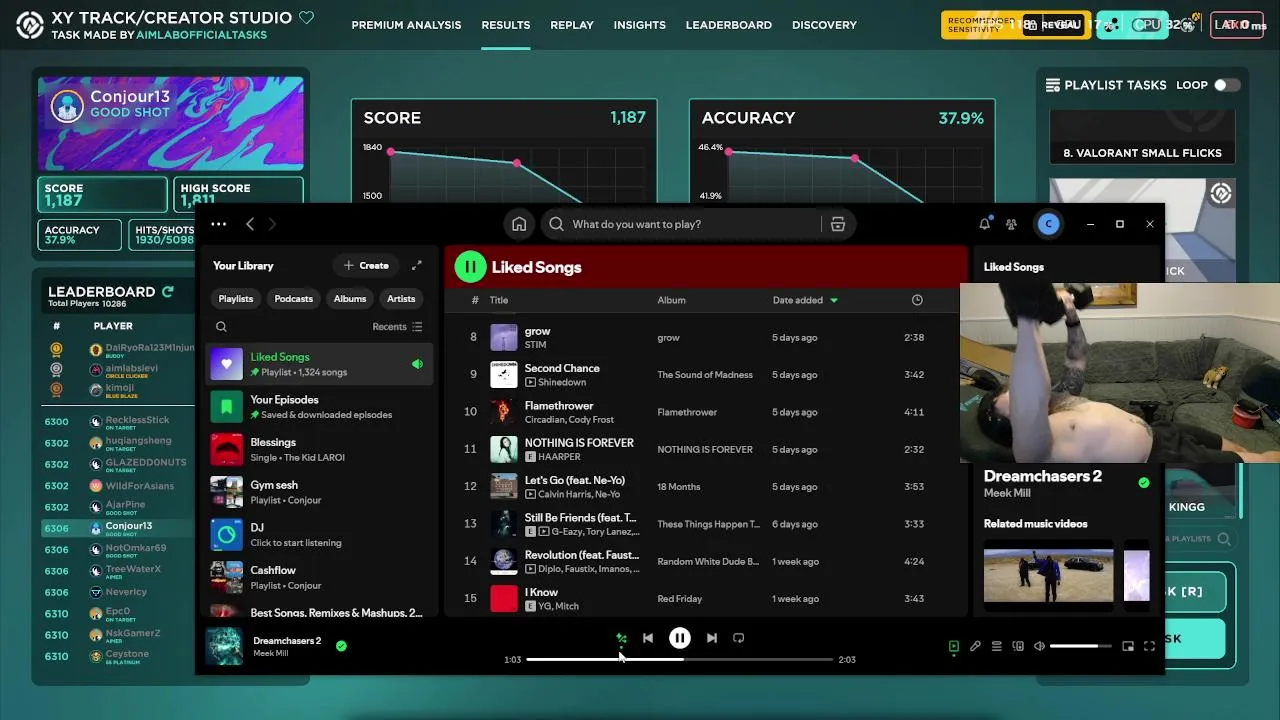This screenshot has height=720, width=1280.
Task: Skip to next track
Action: (x=712, y=638)
